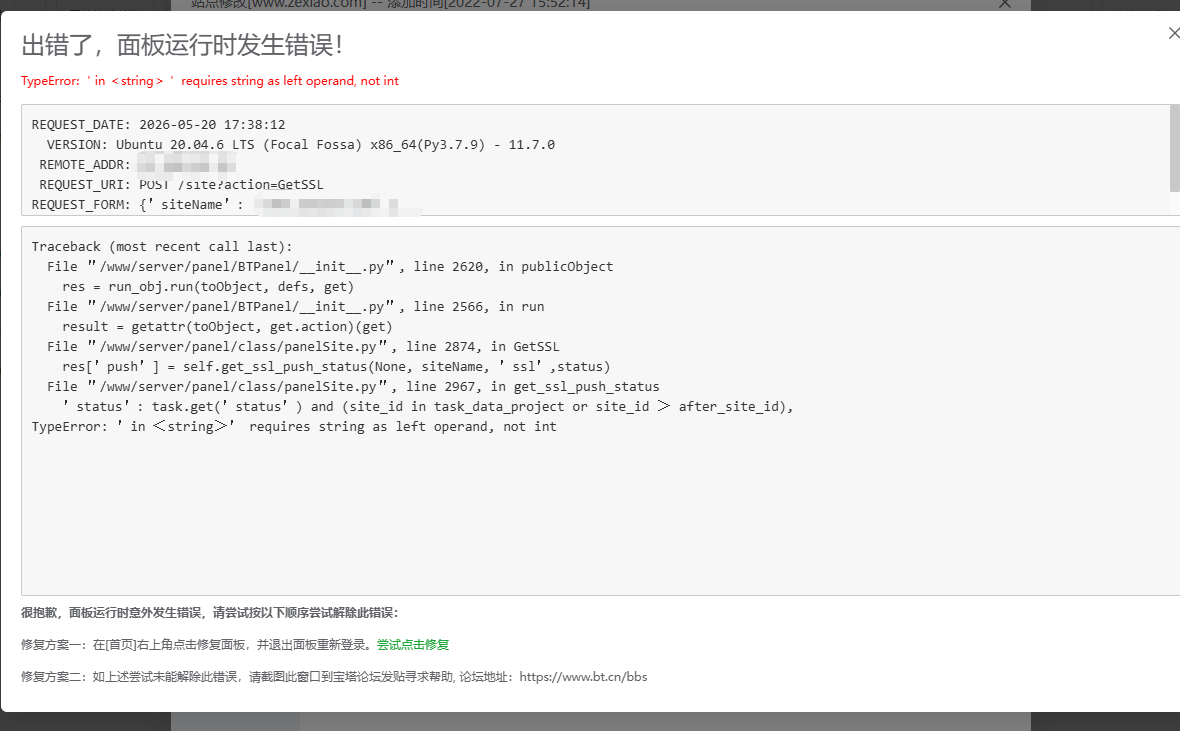The width and height of the screenshot is (1180, 731).
Task: Close the panel error dialog
Action: (x=1174, y=33)
